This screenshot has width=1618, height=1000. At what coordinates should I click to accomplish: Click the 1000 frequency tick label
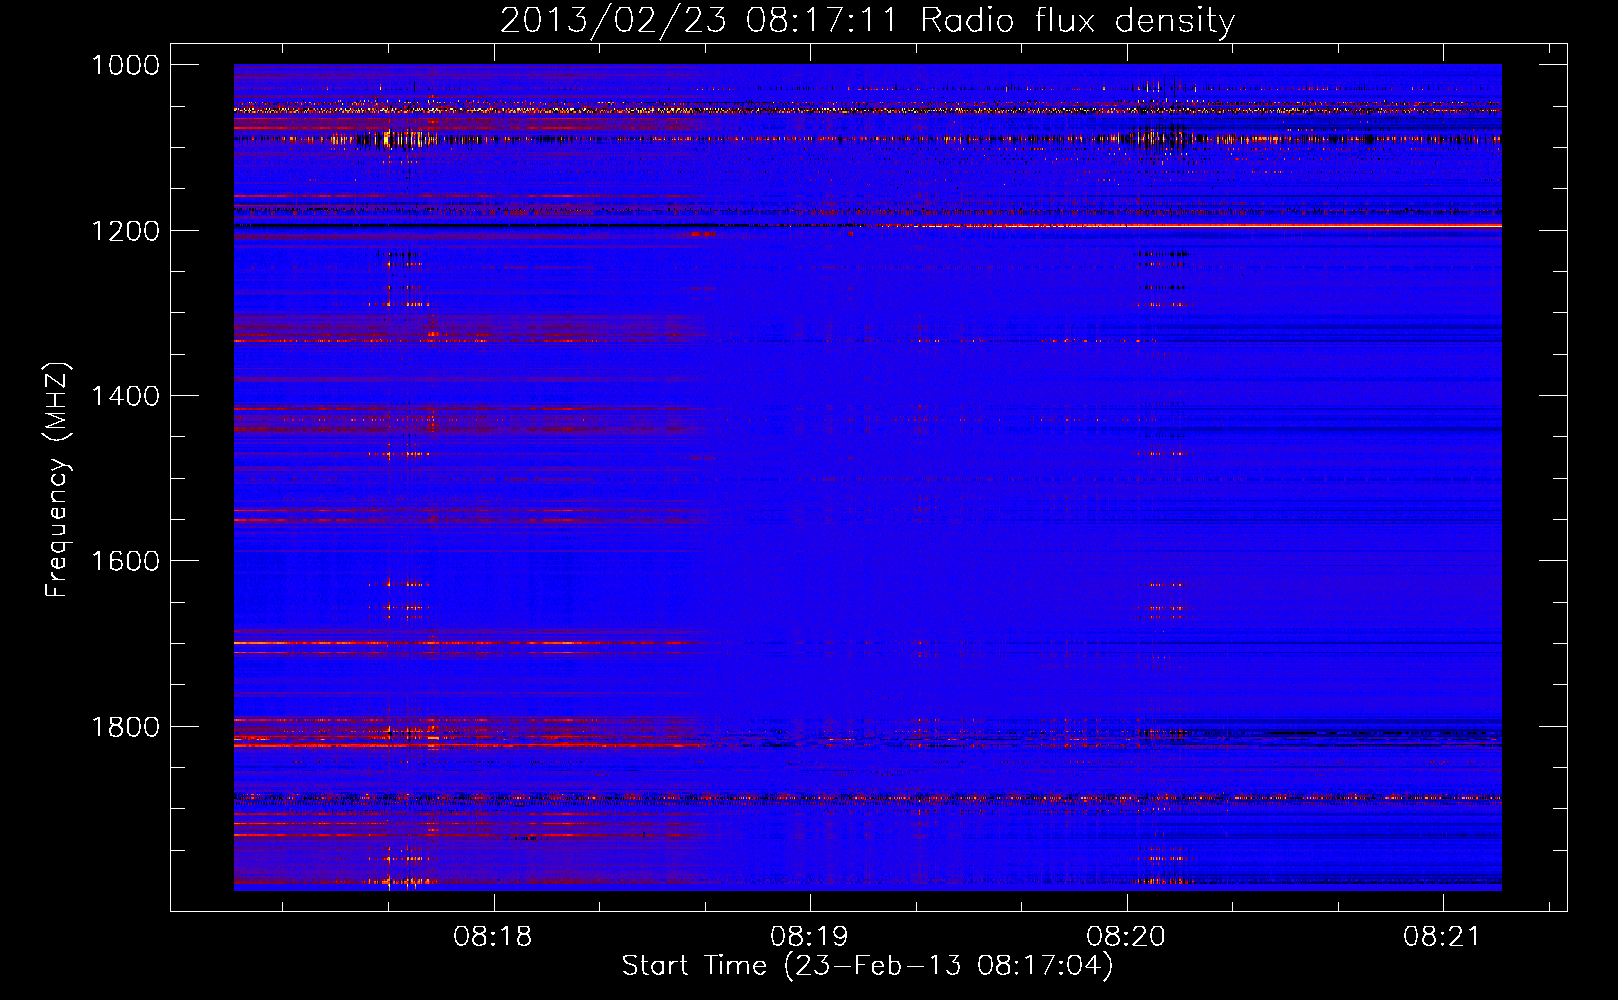(x=125, y=65)
